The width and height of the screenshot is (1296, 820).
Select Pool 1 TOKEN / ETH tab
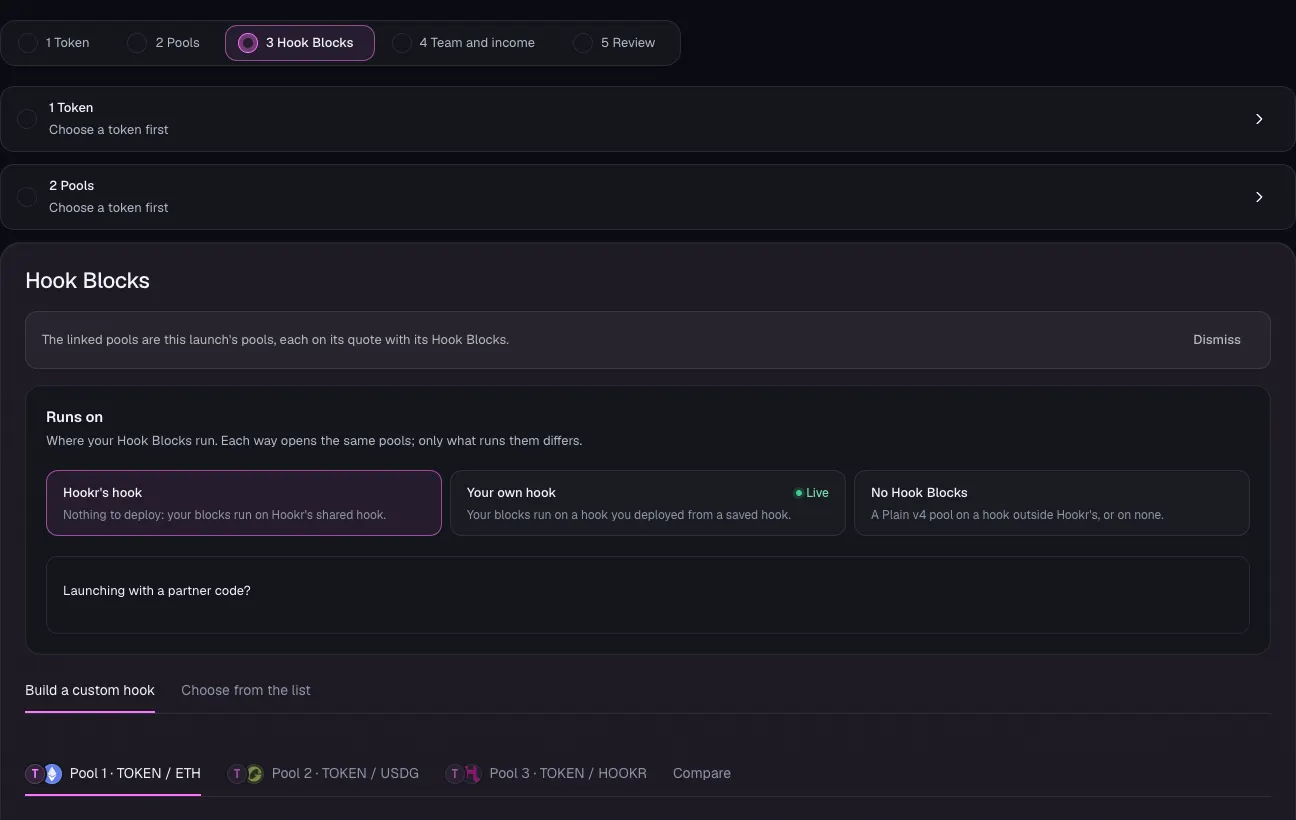pyautogui.click(x=113, y=774)
